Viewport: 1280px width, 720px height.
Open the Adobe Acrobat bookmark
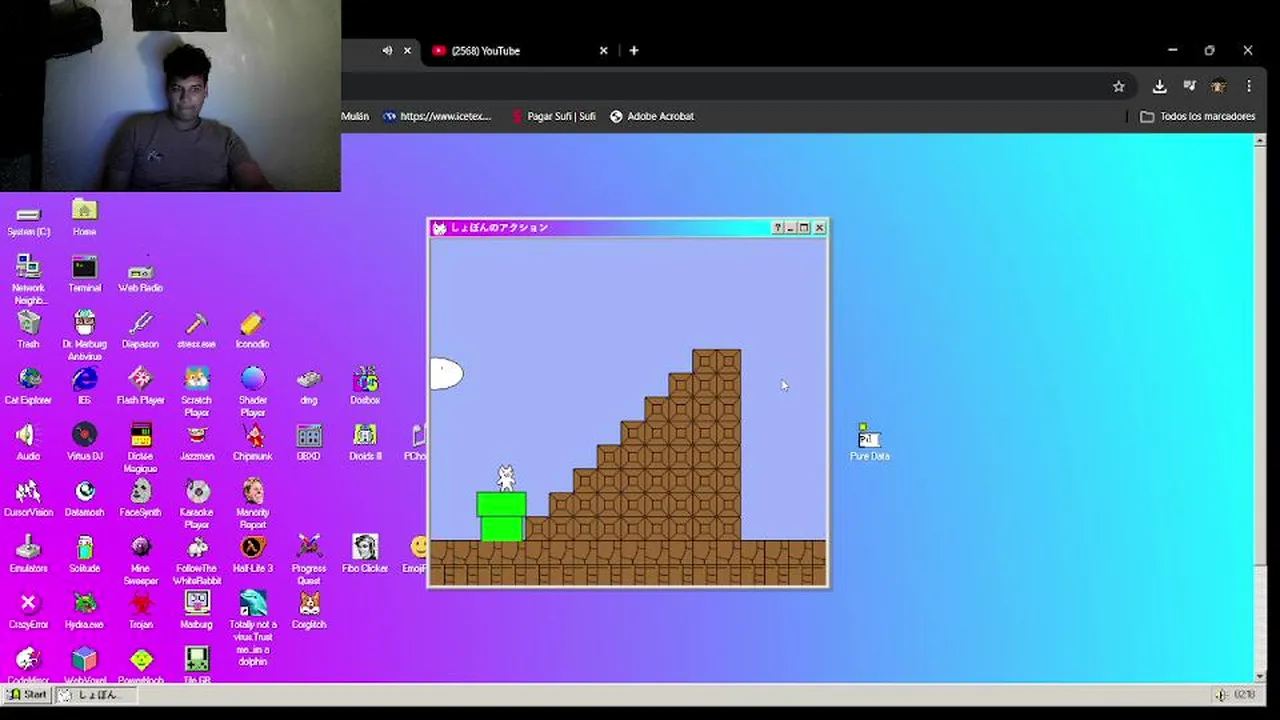652,116
